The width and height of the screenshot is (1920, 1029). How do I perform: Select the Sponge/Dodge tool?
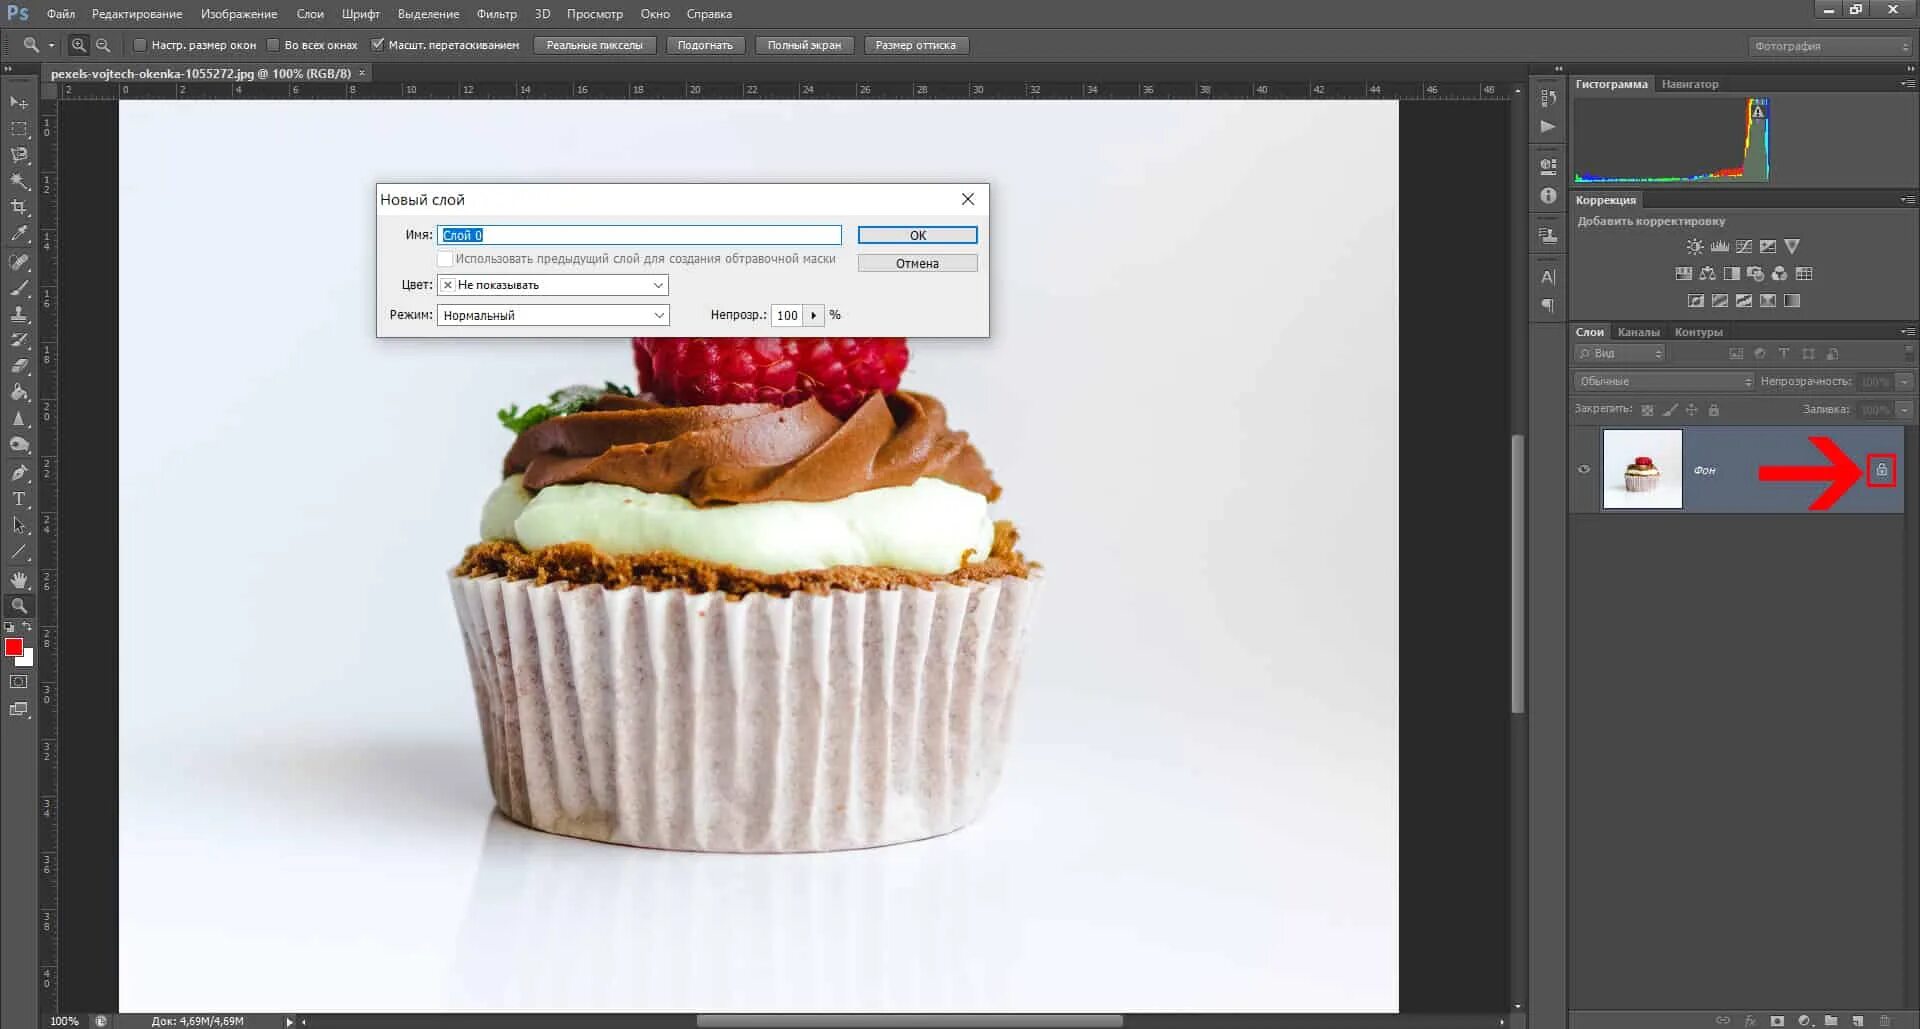19,445
